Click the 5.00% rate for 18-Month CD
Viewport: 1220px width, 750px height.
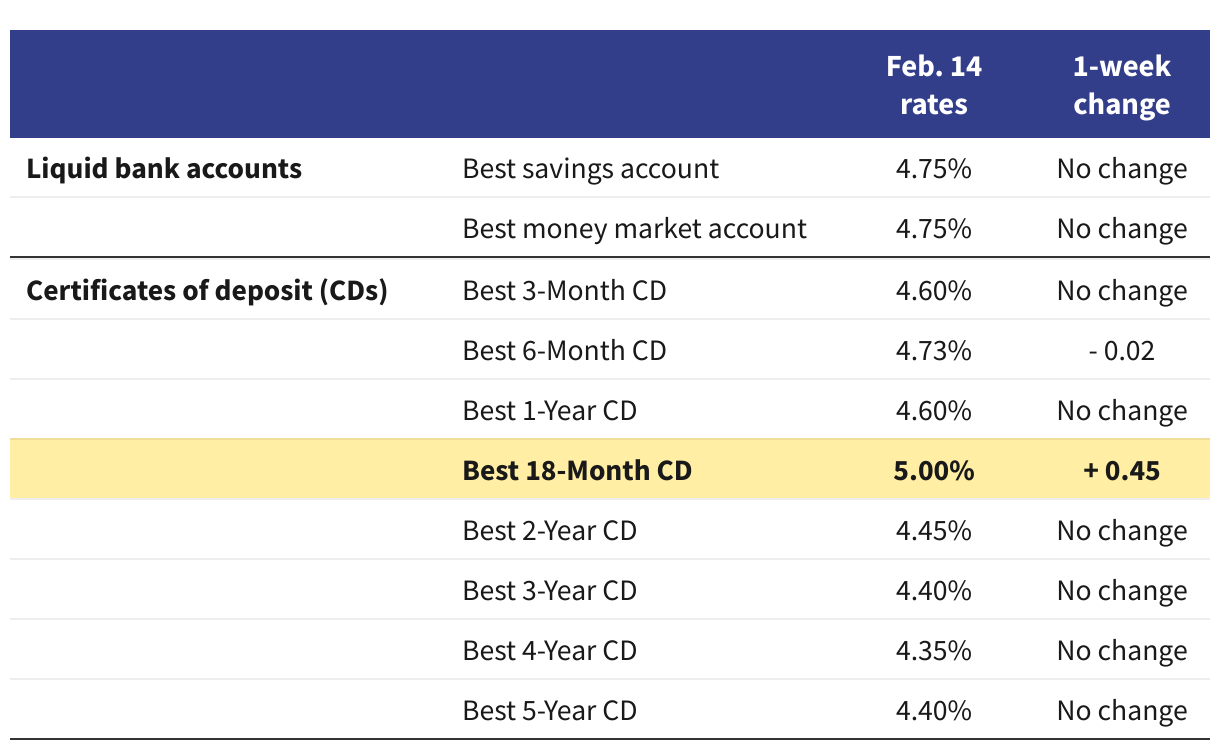(x=934, y=470)
